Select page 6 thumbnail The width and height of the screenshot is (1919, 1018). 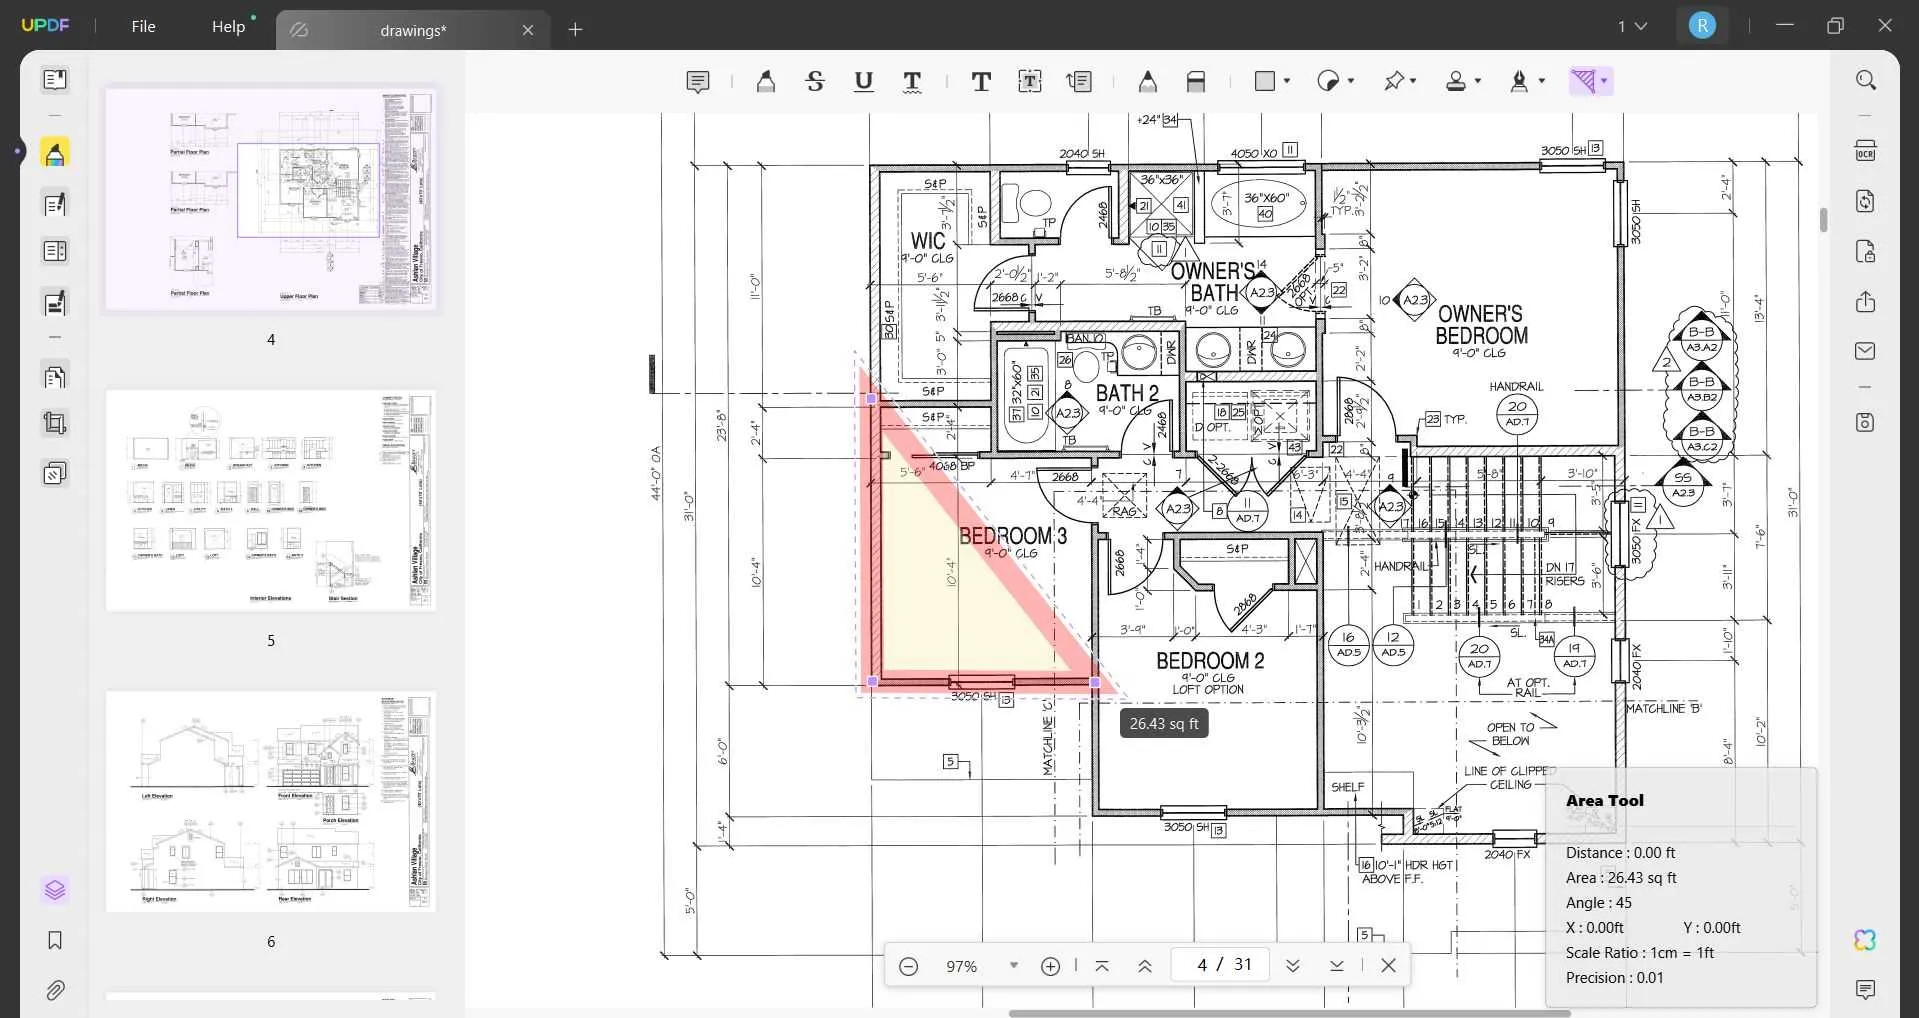pyautogui.click(x=270, y=801)
